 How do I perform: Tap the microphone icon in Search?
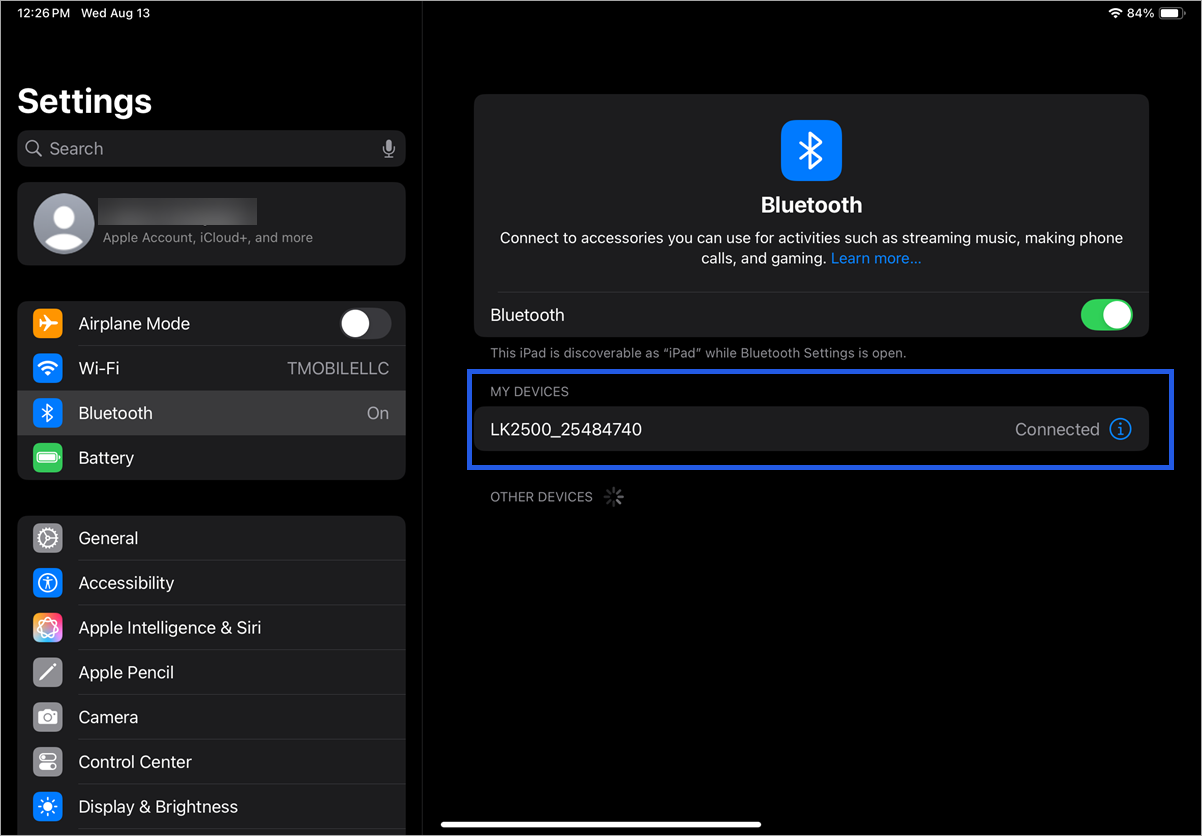coord(389,149)
